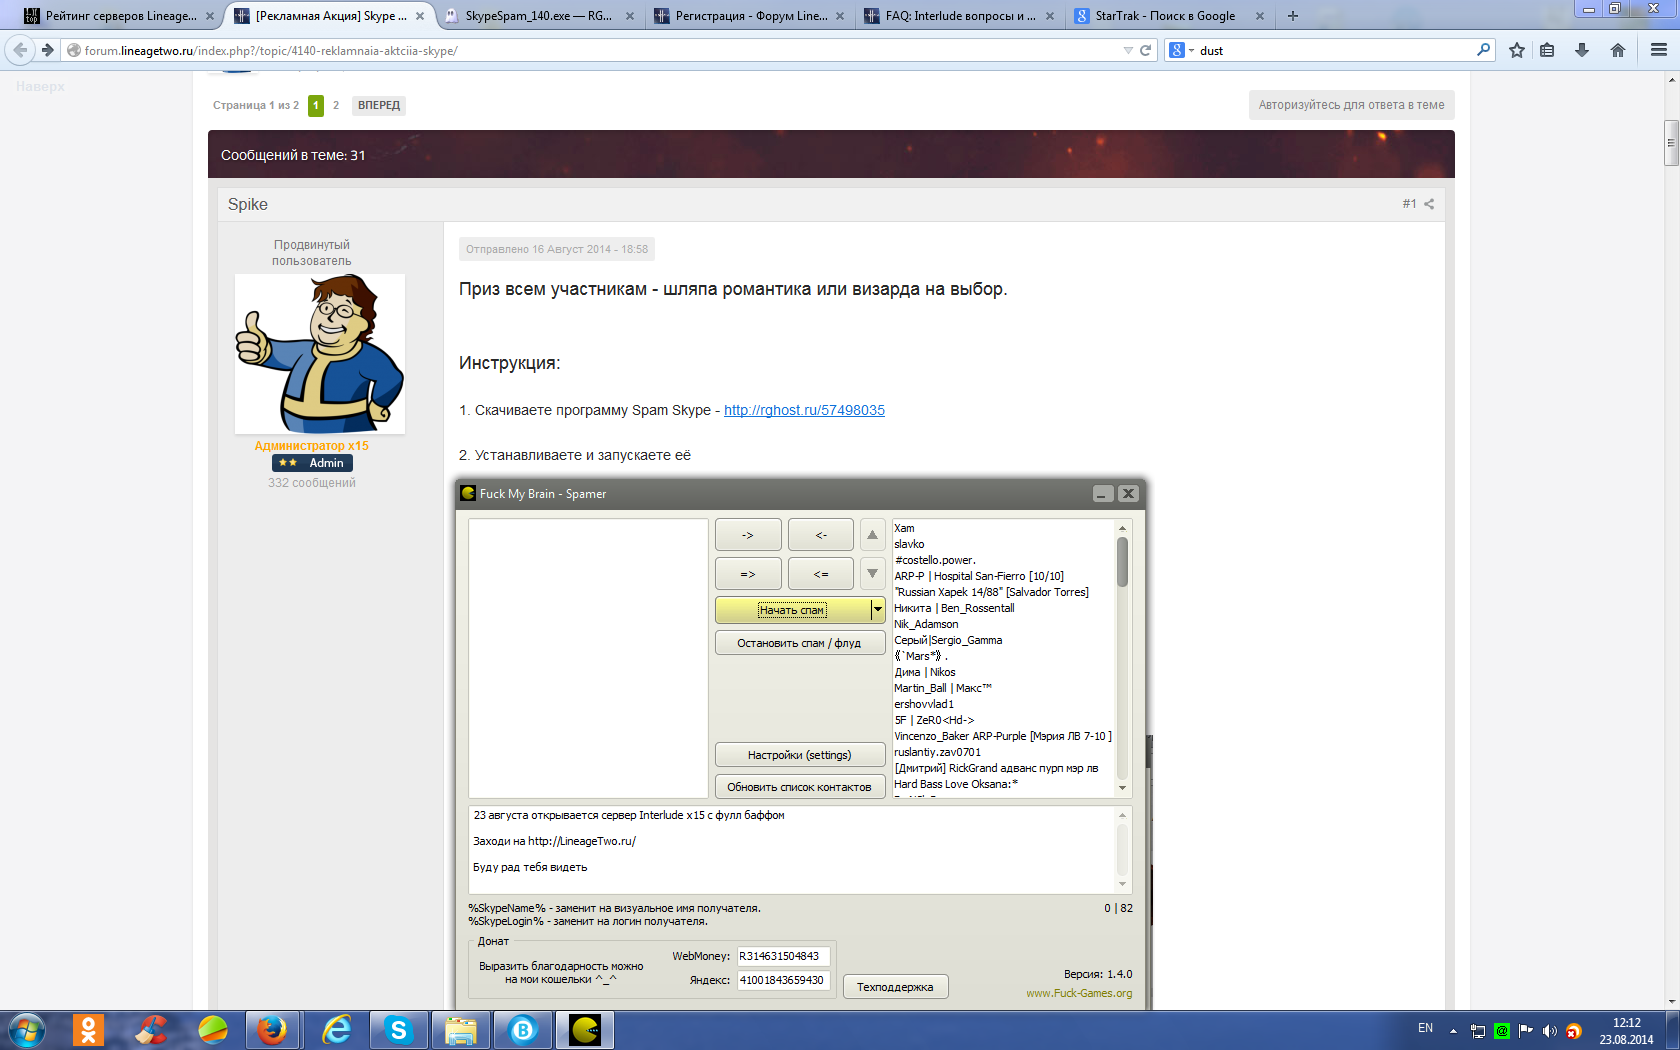Open Windows Explorer folder in taskbar
1680x1050 pixels.
[461, 1030]
